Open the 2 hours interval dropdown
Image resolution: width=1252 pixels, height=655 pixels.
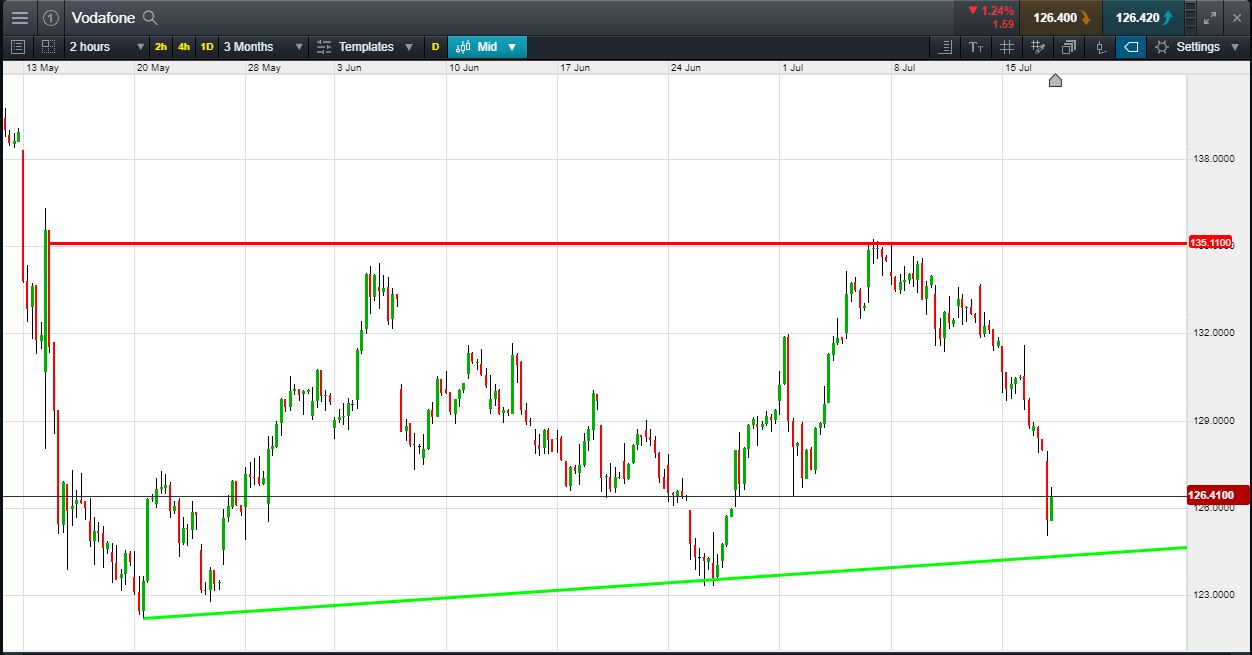click(x=106, y=47)
